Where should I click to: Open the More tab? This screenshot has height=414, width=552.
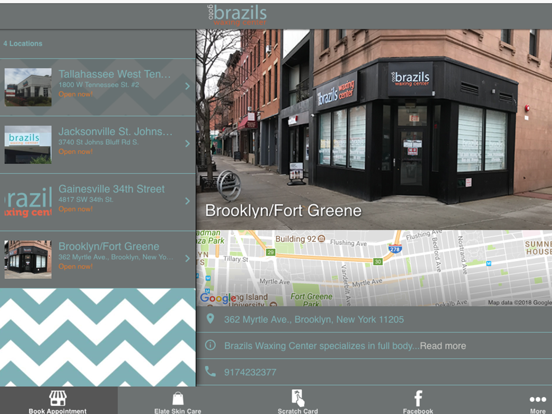coord(538,401)
